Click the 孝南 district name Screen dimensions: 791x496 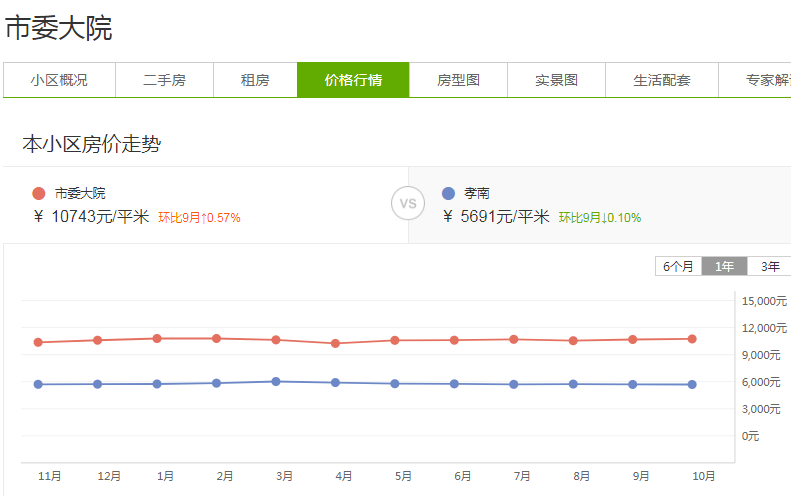click(x=477, y=193)
